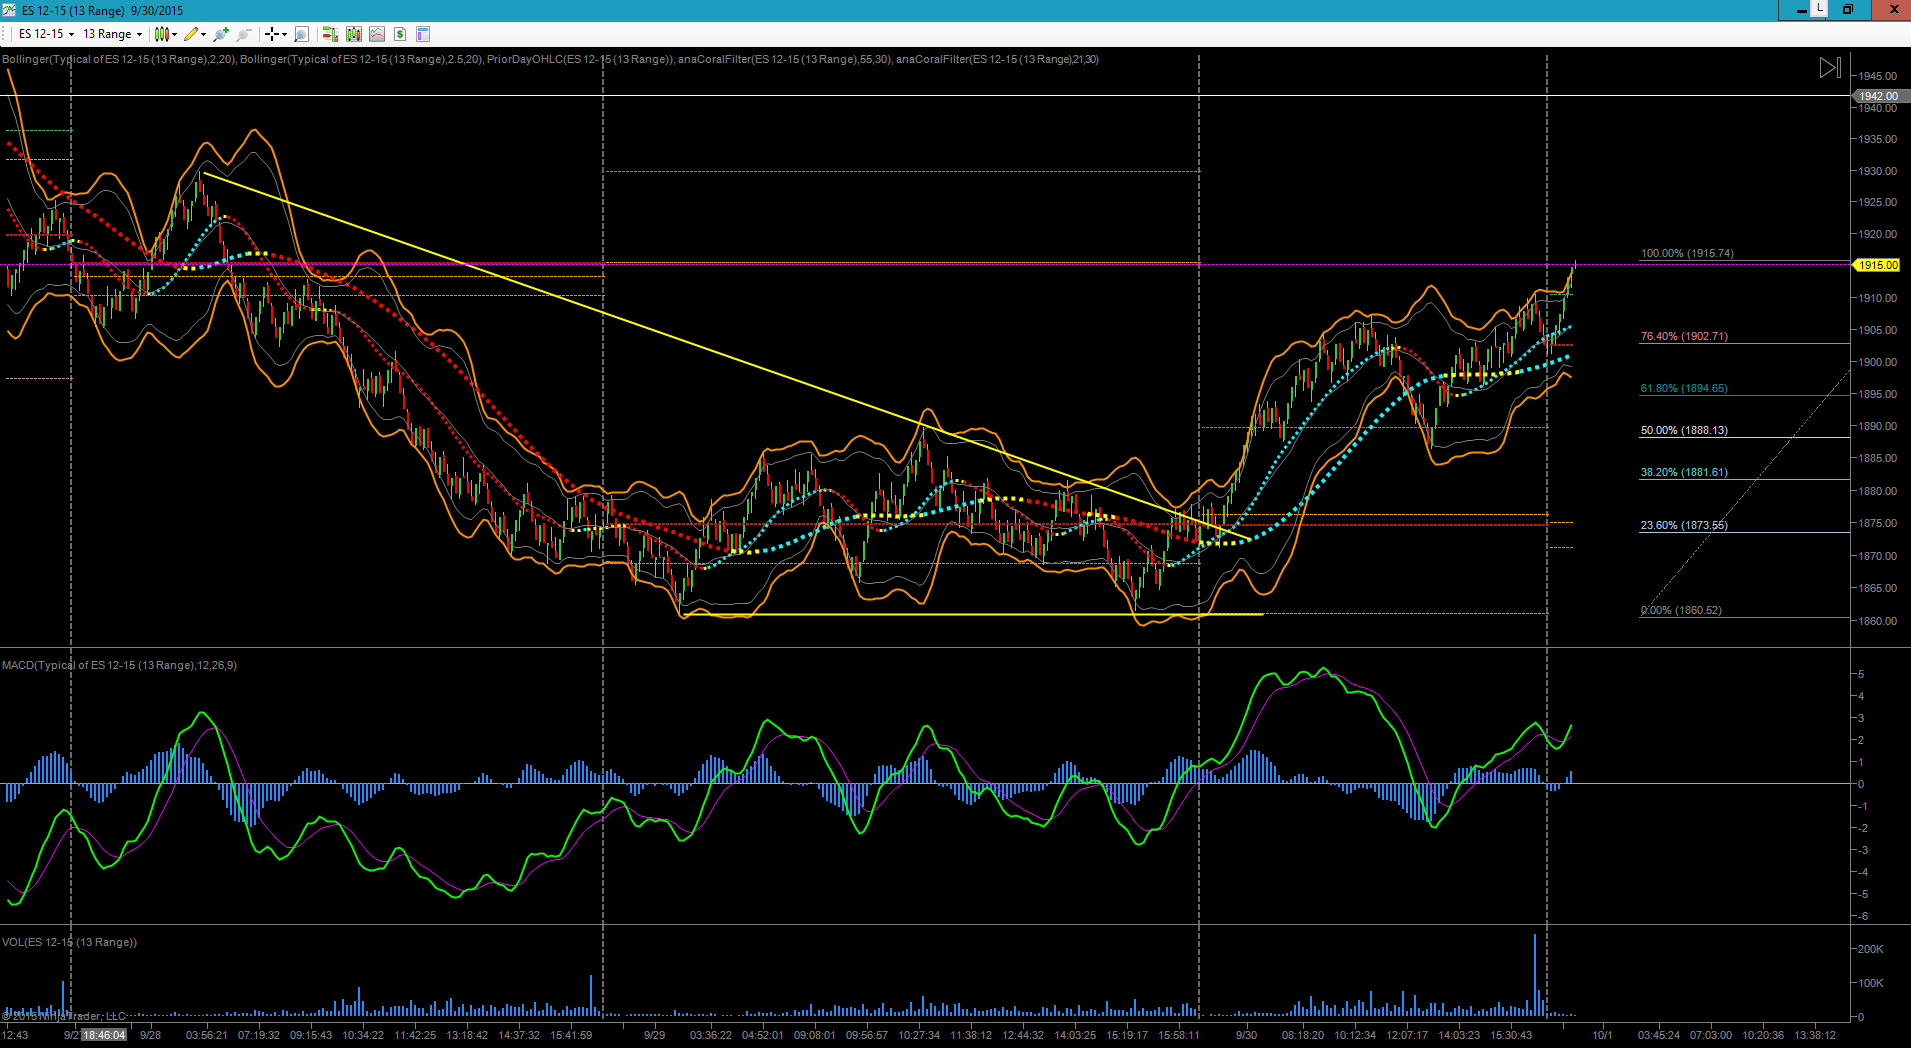The width and height of the screenshot is (1911, 1048).
Task: Click the 61.80% (1894.65) Fibonacci label
Action: [x=1684, y=388]
